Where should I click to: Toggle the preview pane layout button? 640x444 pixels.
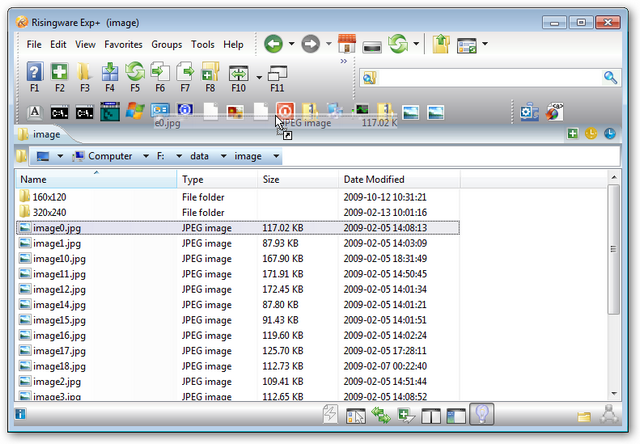(x=457, y=415)
